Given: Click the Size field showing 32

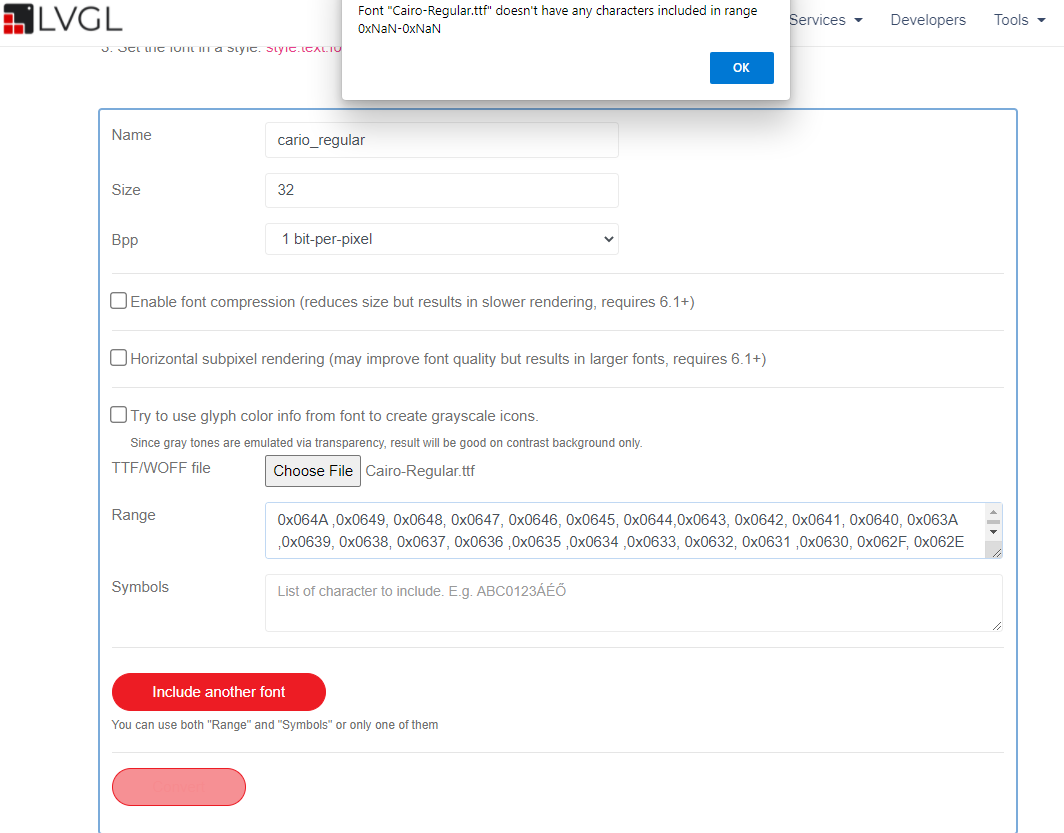Looking at the screenshot, I should point(442,190).
